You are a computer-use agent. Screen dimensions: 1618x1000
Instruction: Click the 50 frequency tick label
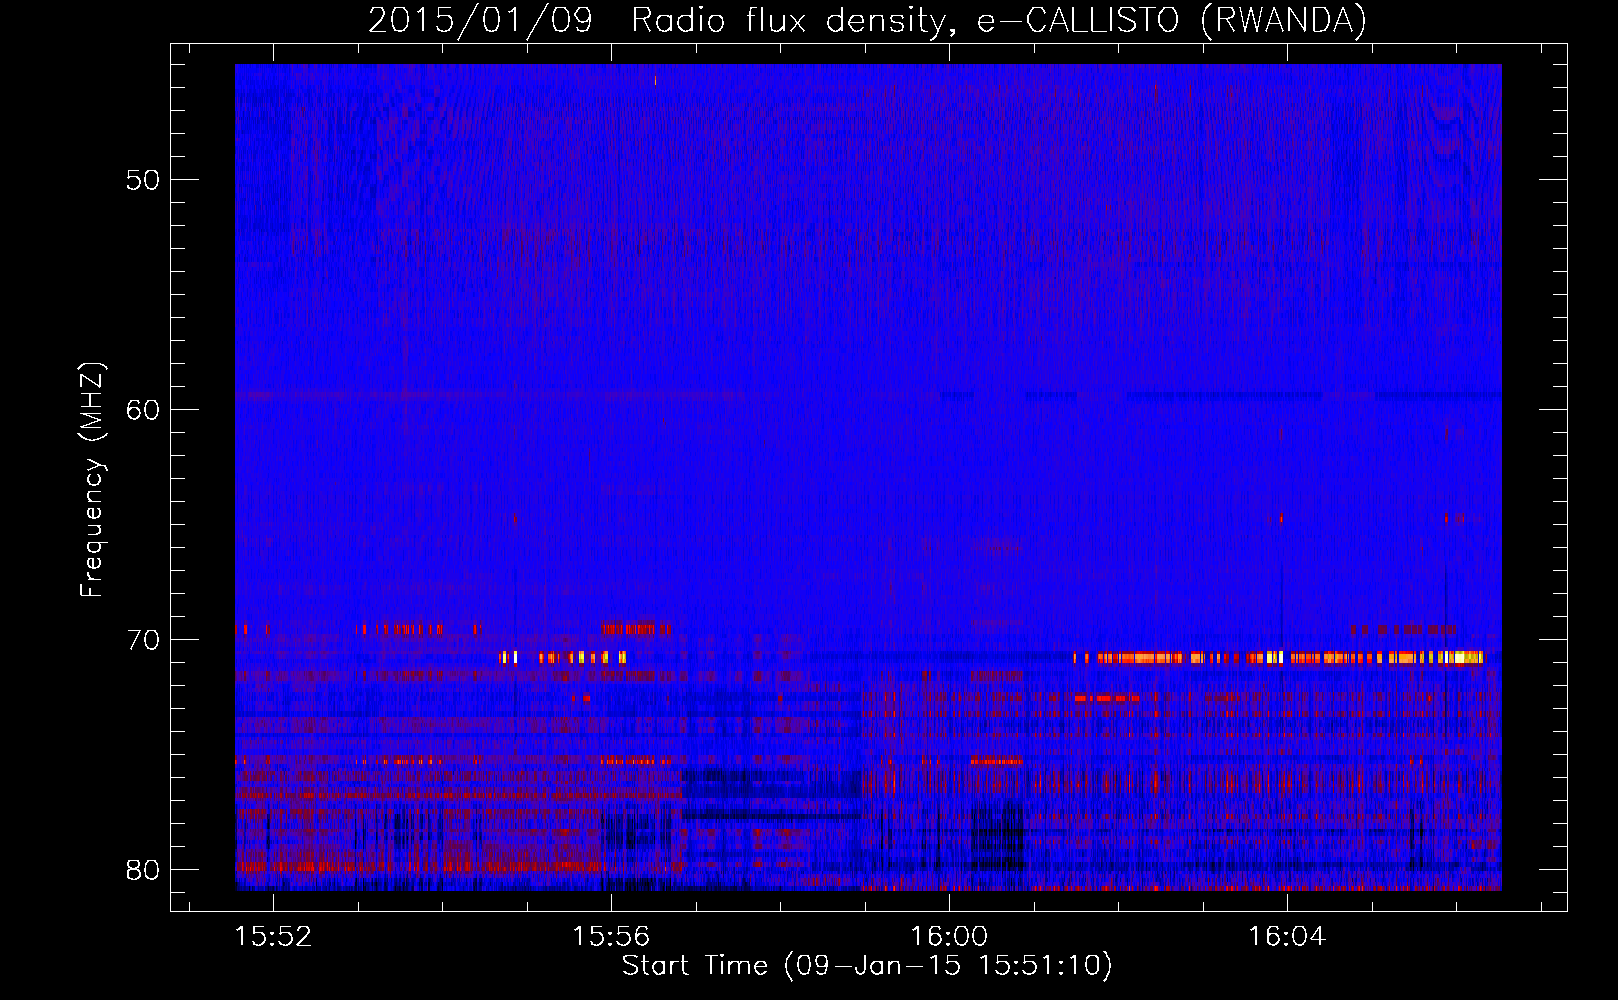(141, 180)
